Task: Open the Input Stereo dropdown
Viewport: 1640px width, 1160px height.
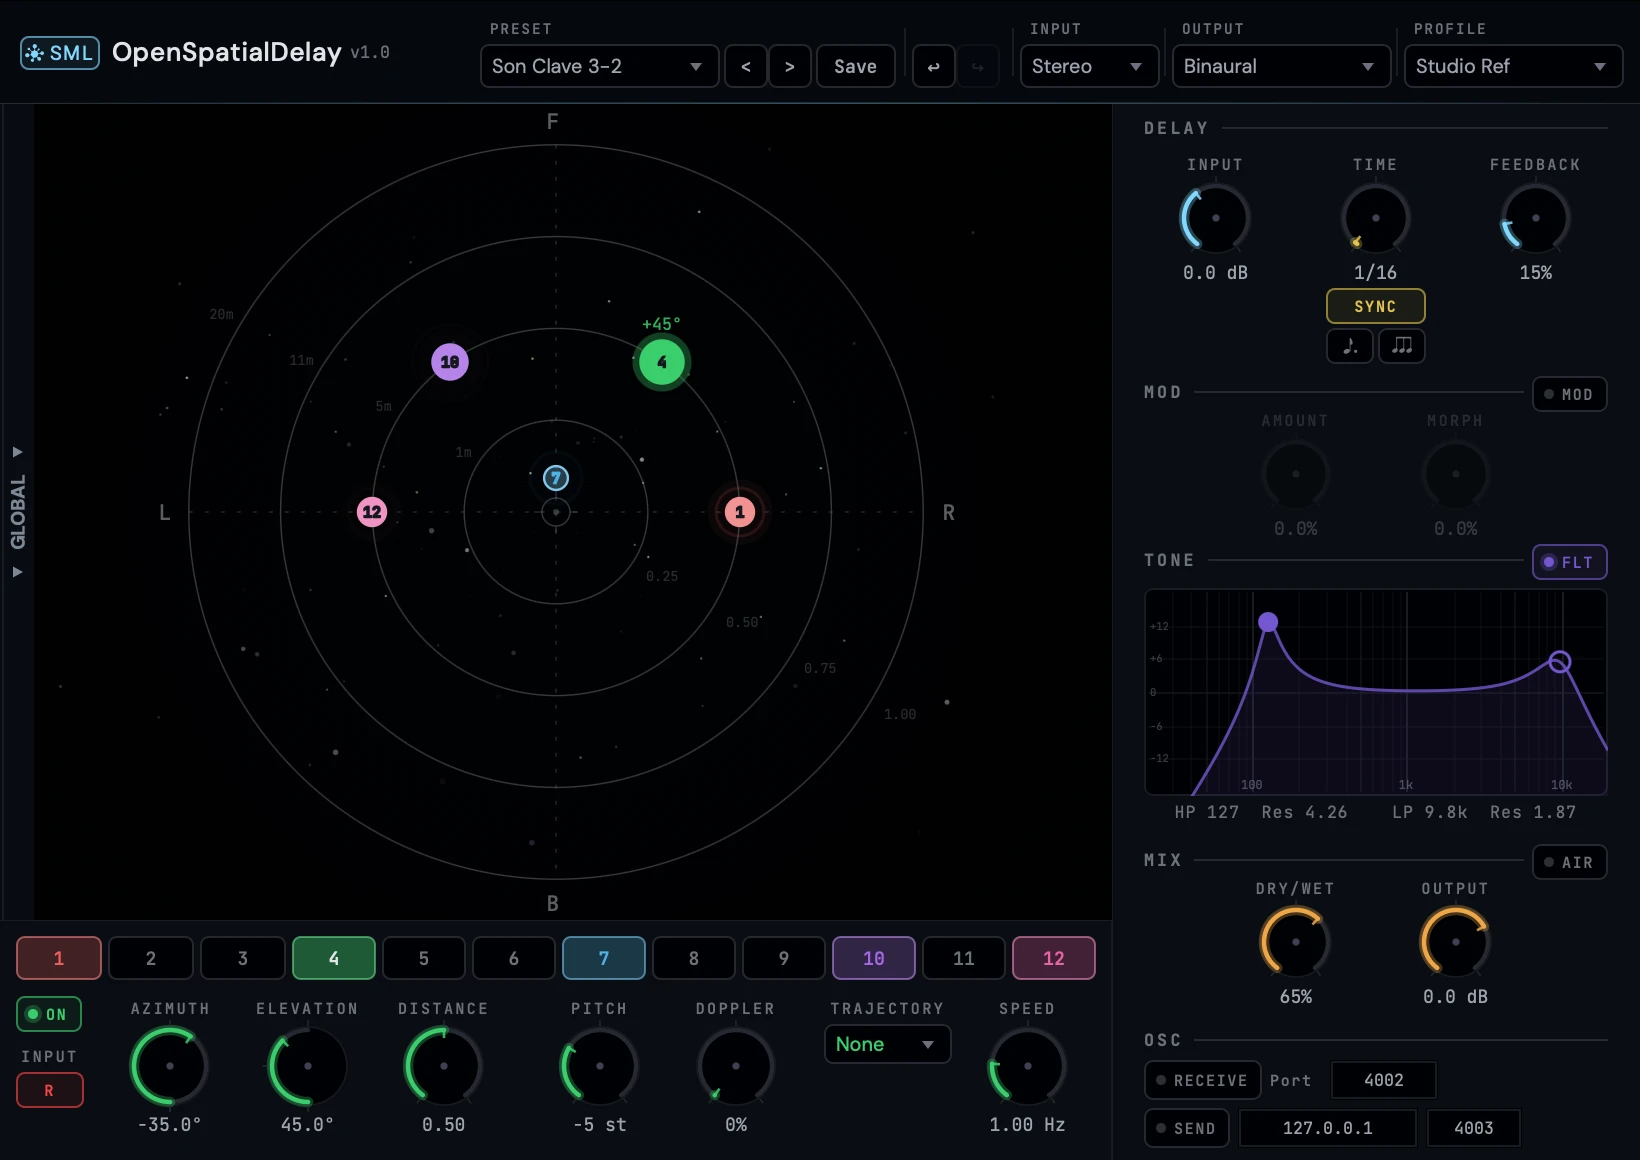Action: point(1089,67)
